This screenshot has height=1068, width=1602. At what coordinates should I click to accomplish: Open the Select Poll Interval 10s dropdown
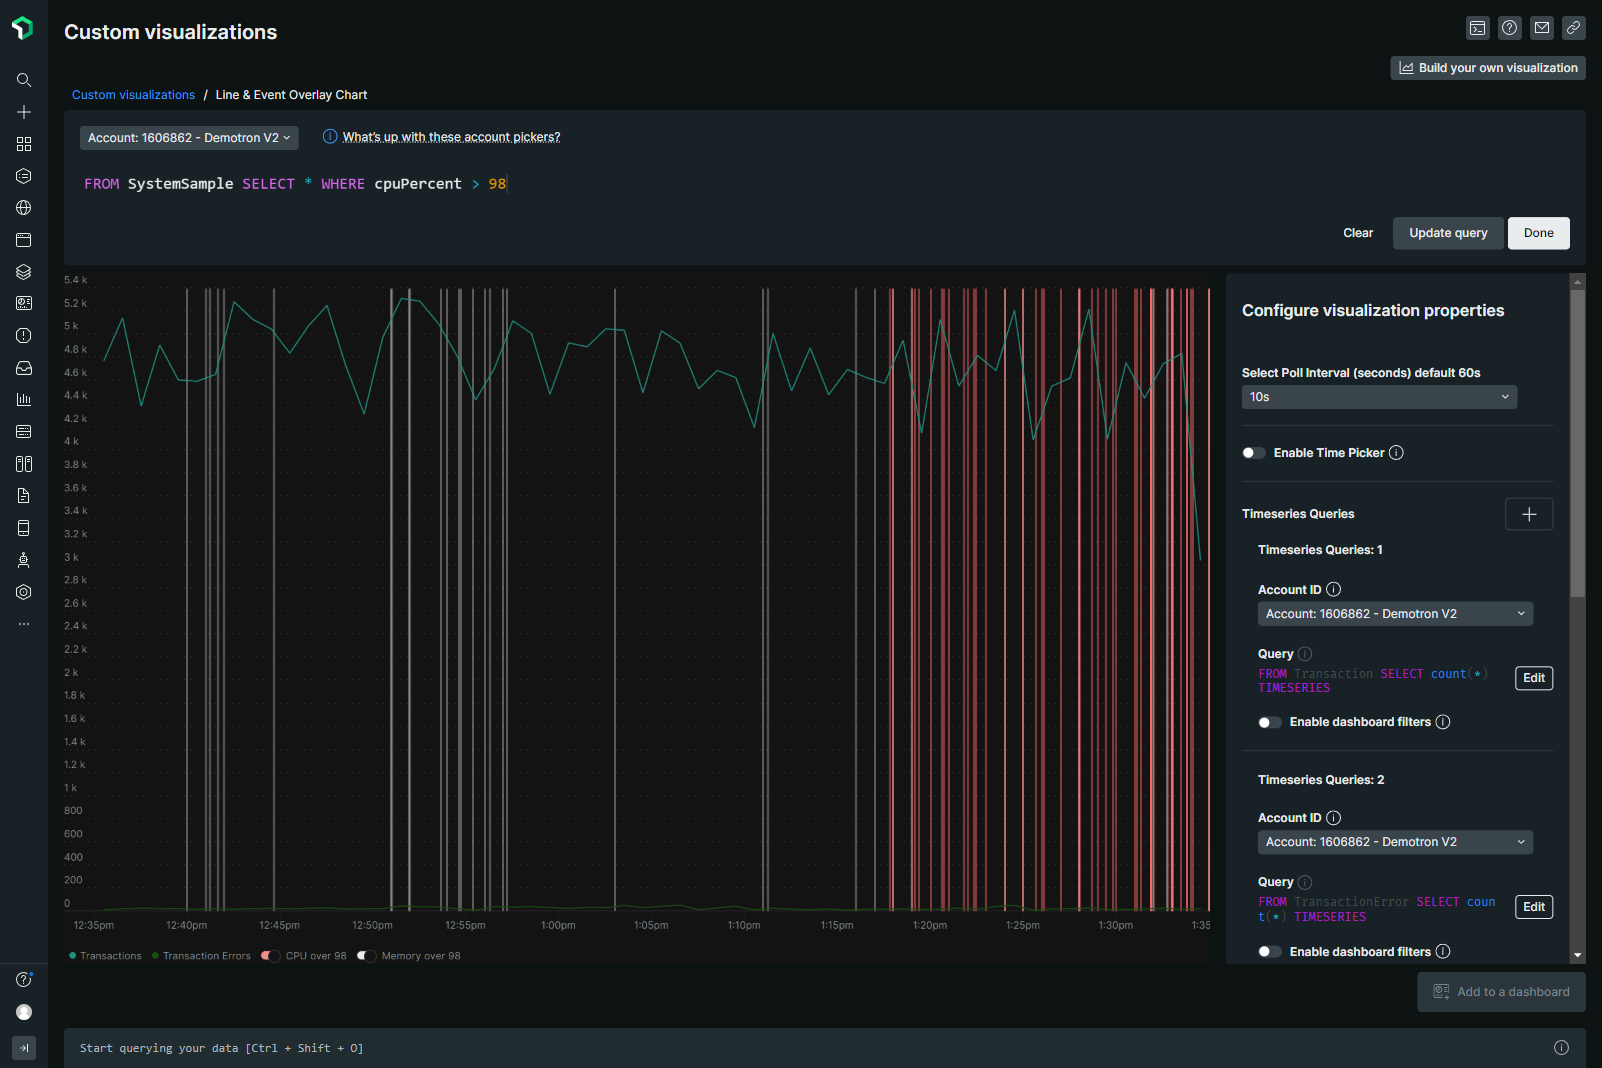(1379, 397)
